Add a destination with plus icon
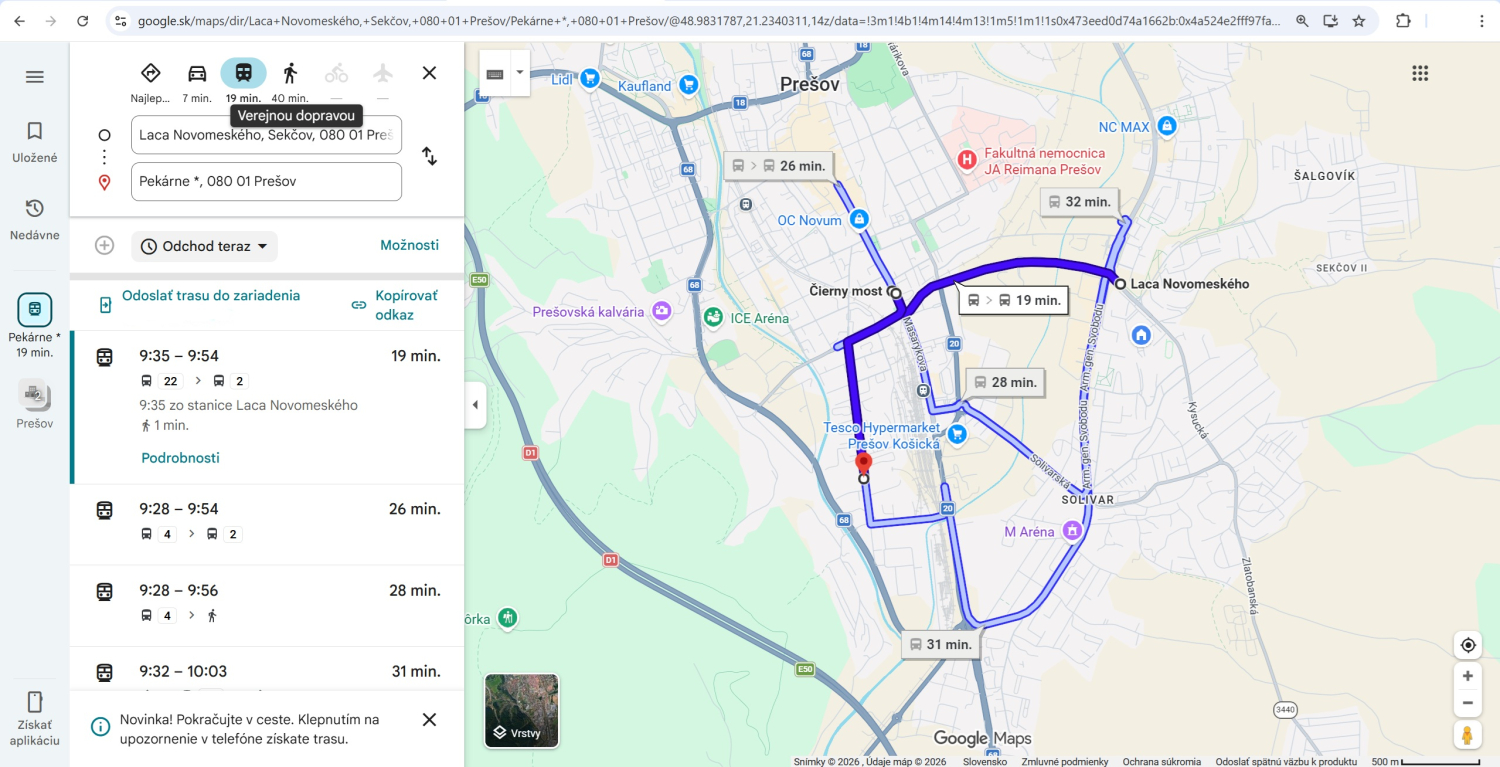 click(x=104, y=246)
